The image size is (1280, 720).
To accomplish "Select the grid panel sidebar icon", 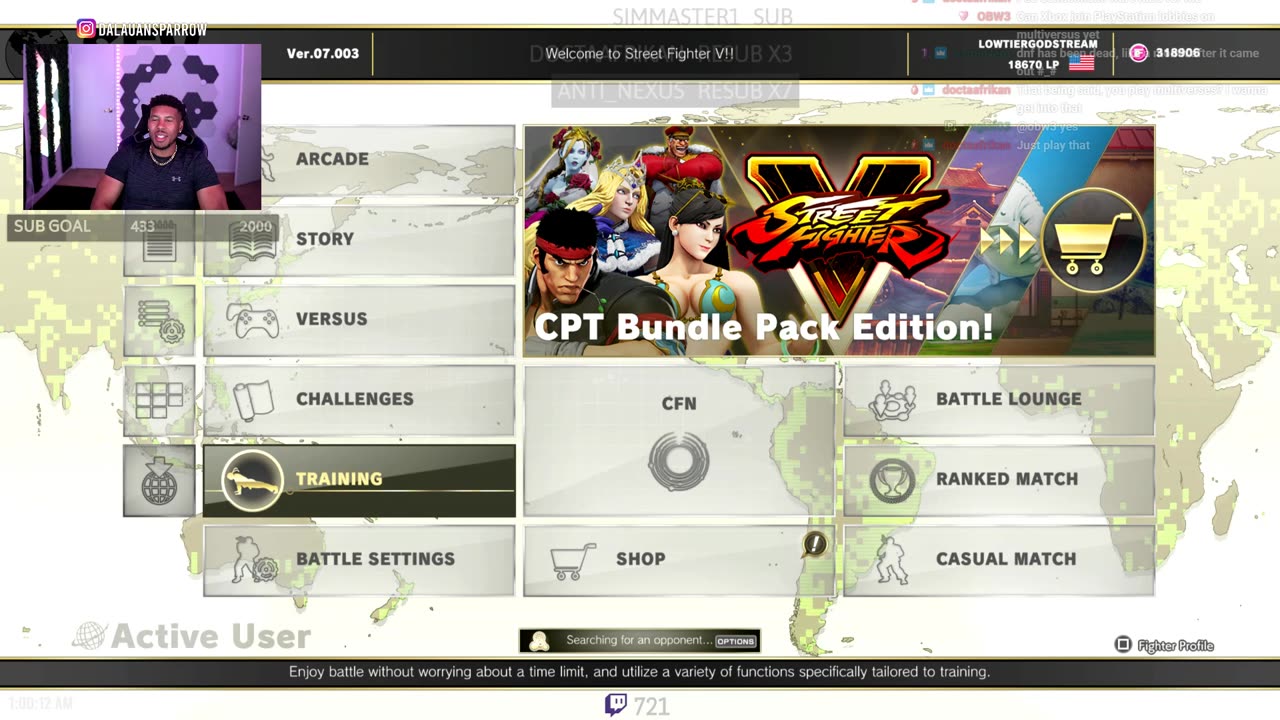I will 159,401.
